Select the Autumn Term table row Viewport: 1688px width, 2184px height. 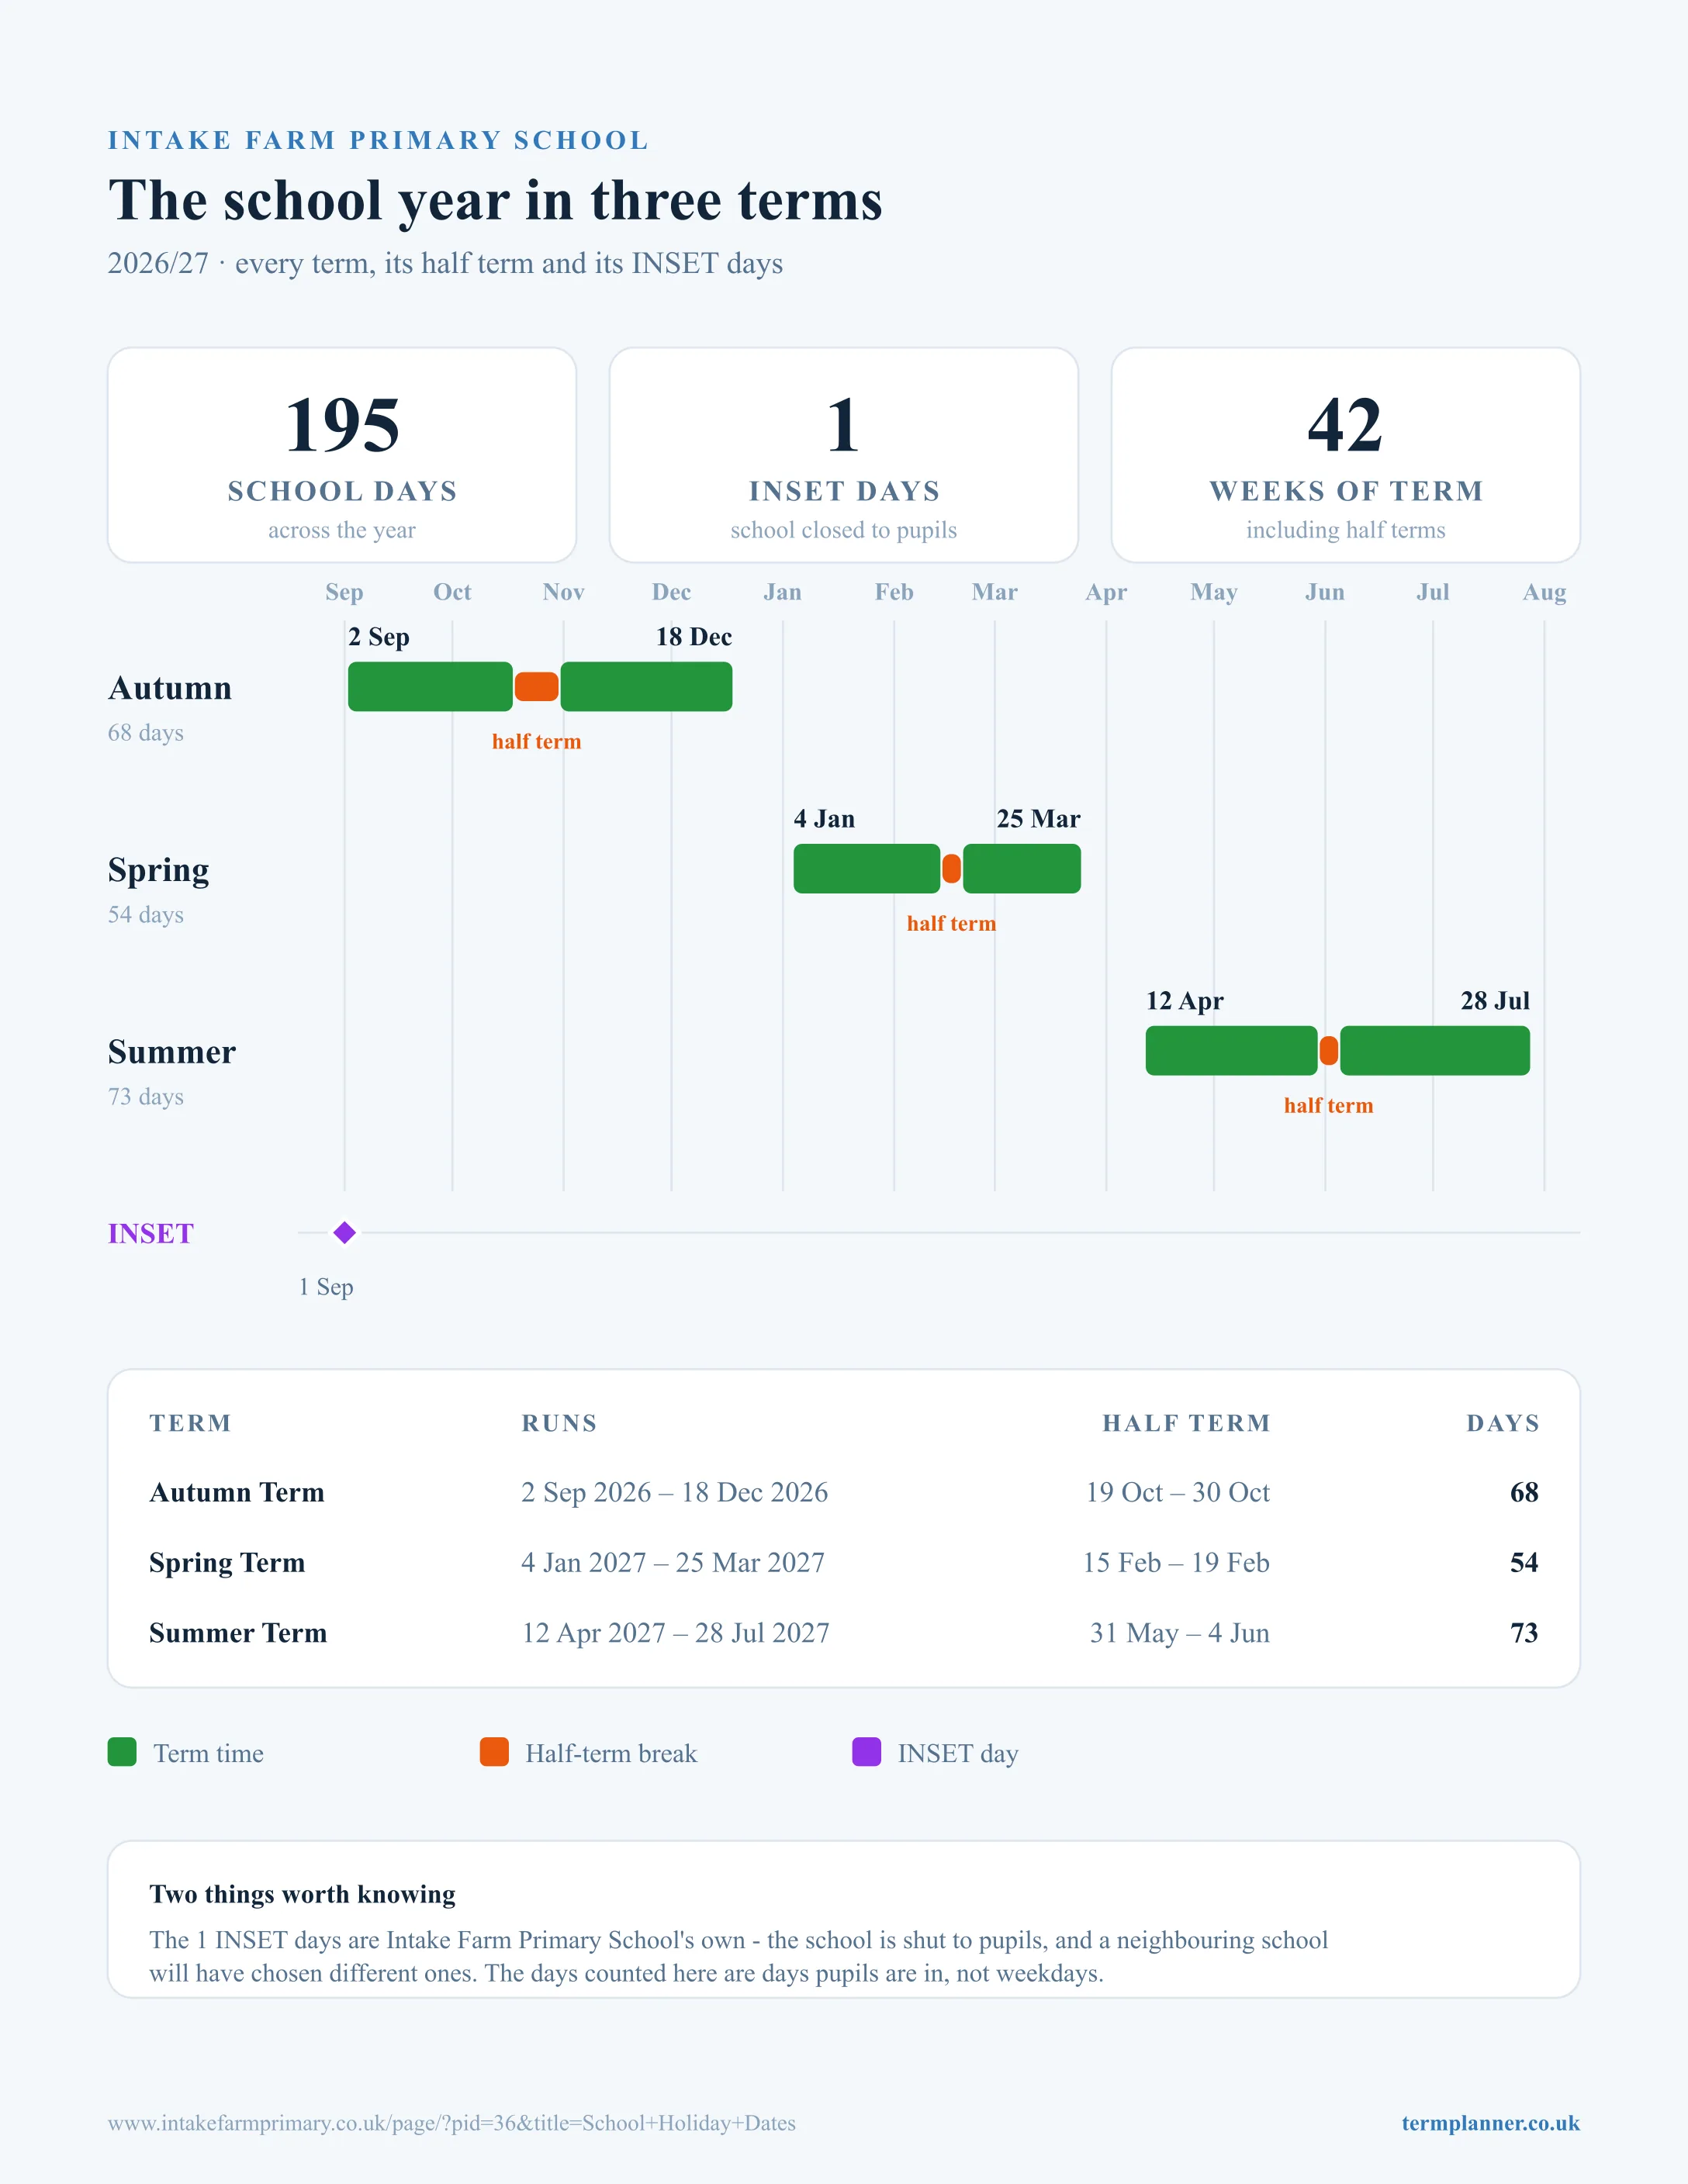844,1492
